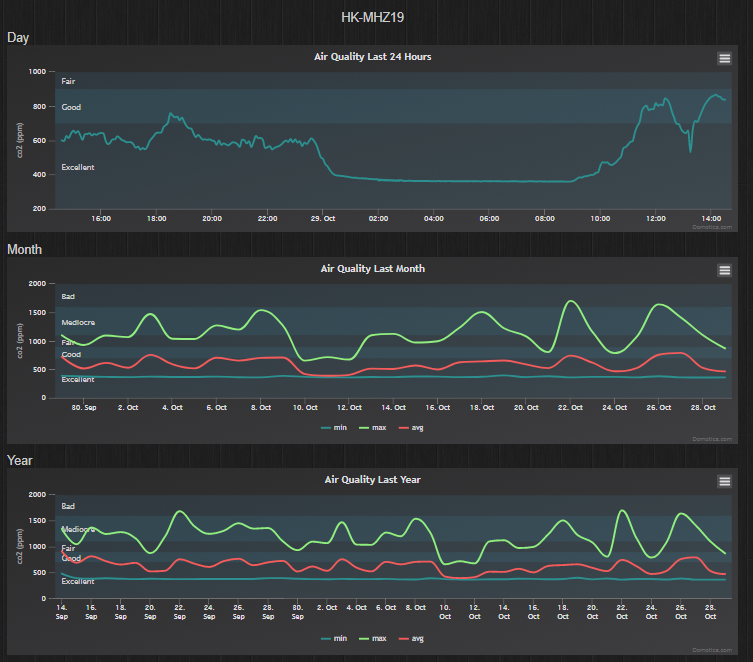Click the Domoticz.com credit under month chart
This screenshot has width=753, height=662.
point(712,439)
